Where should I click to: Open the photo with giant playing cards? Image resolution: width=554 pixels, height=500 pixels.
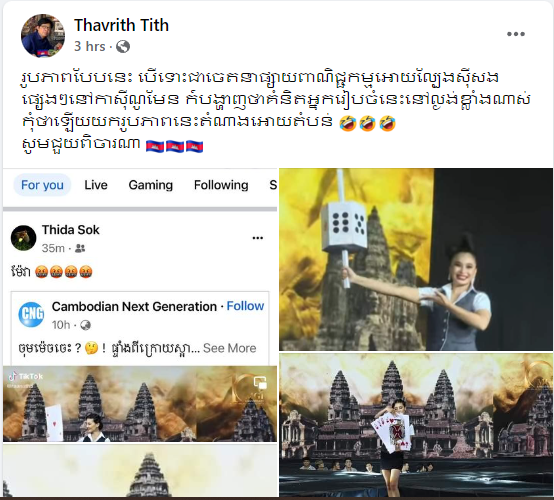(x=416, y=425)
